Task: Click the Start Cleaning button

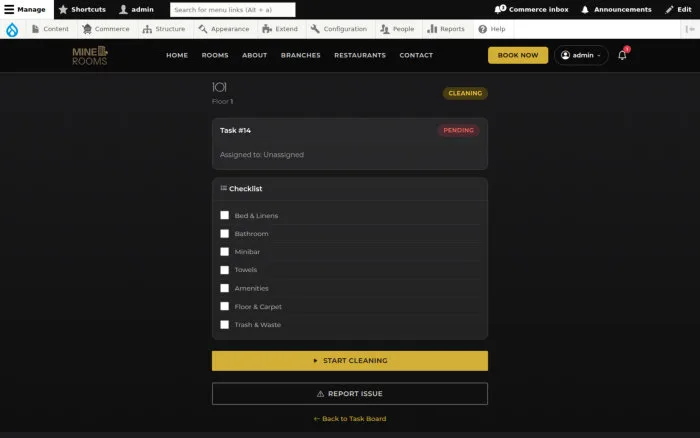Action: [350, 361]
